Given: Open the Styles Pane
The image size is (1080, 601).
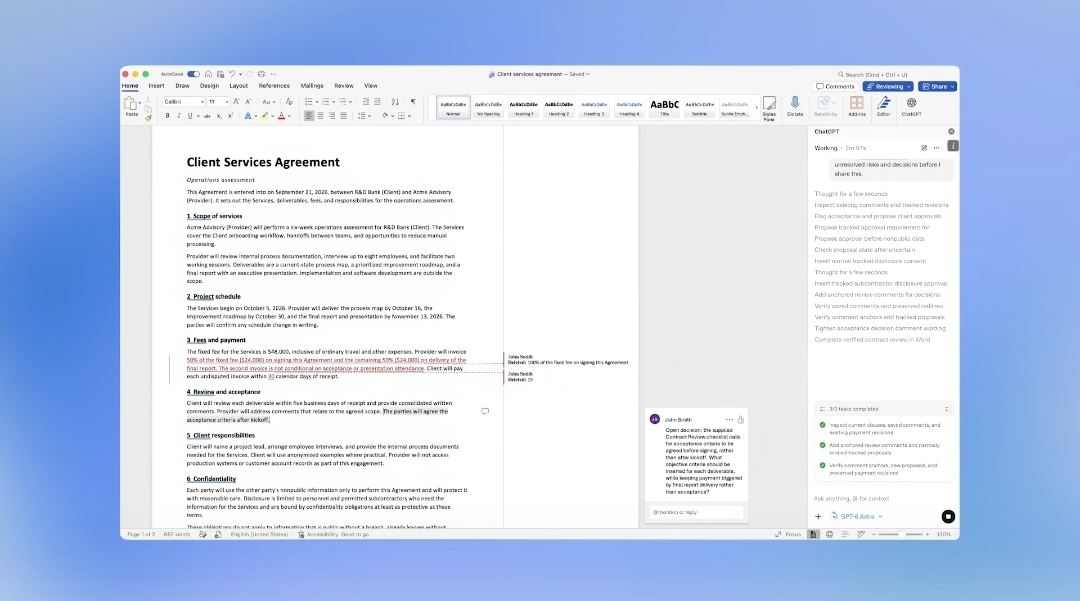Looking at the screenshot, I should point(769,108).
